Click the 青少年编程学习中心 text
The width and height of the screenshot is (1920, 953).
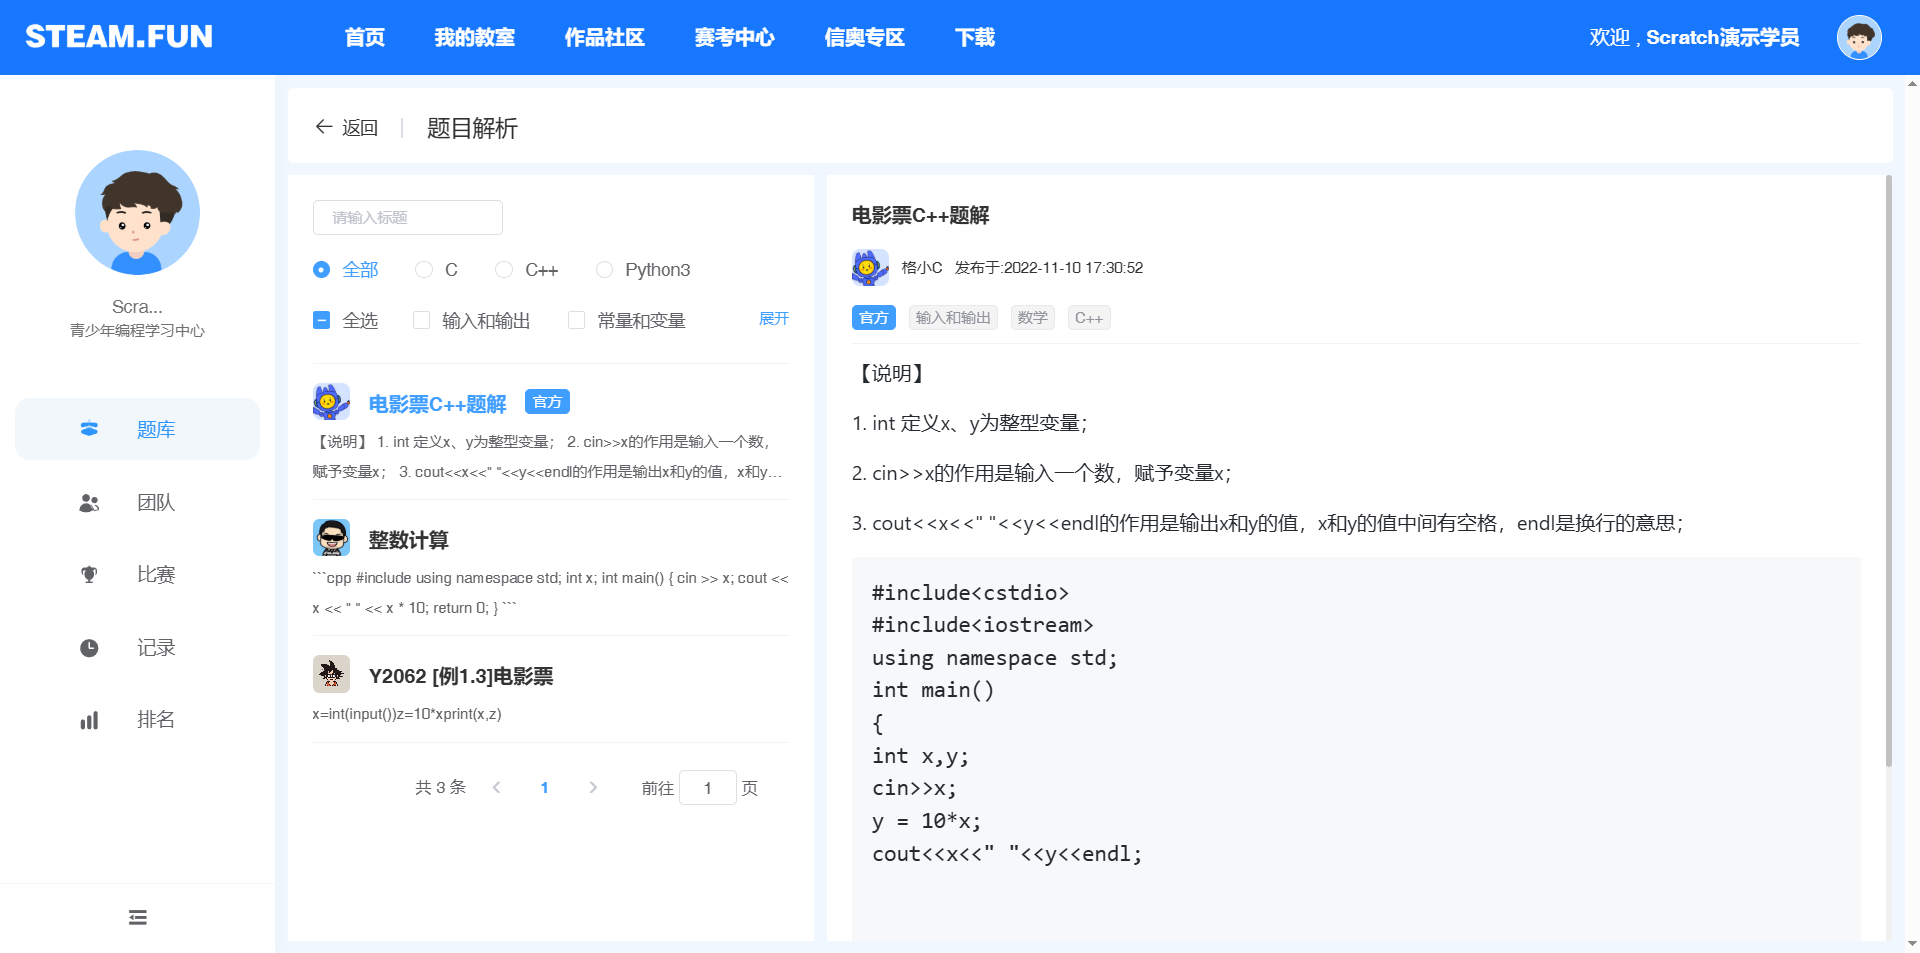click(x=138, y=331)
